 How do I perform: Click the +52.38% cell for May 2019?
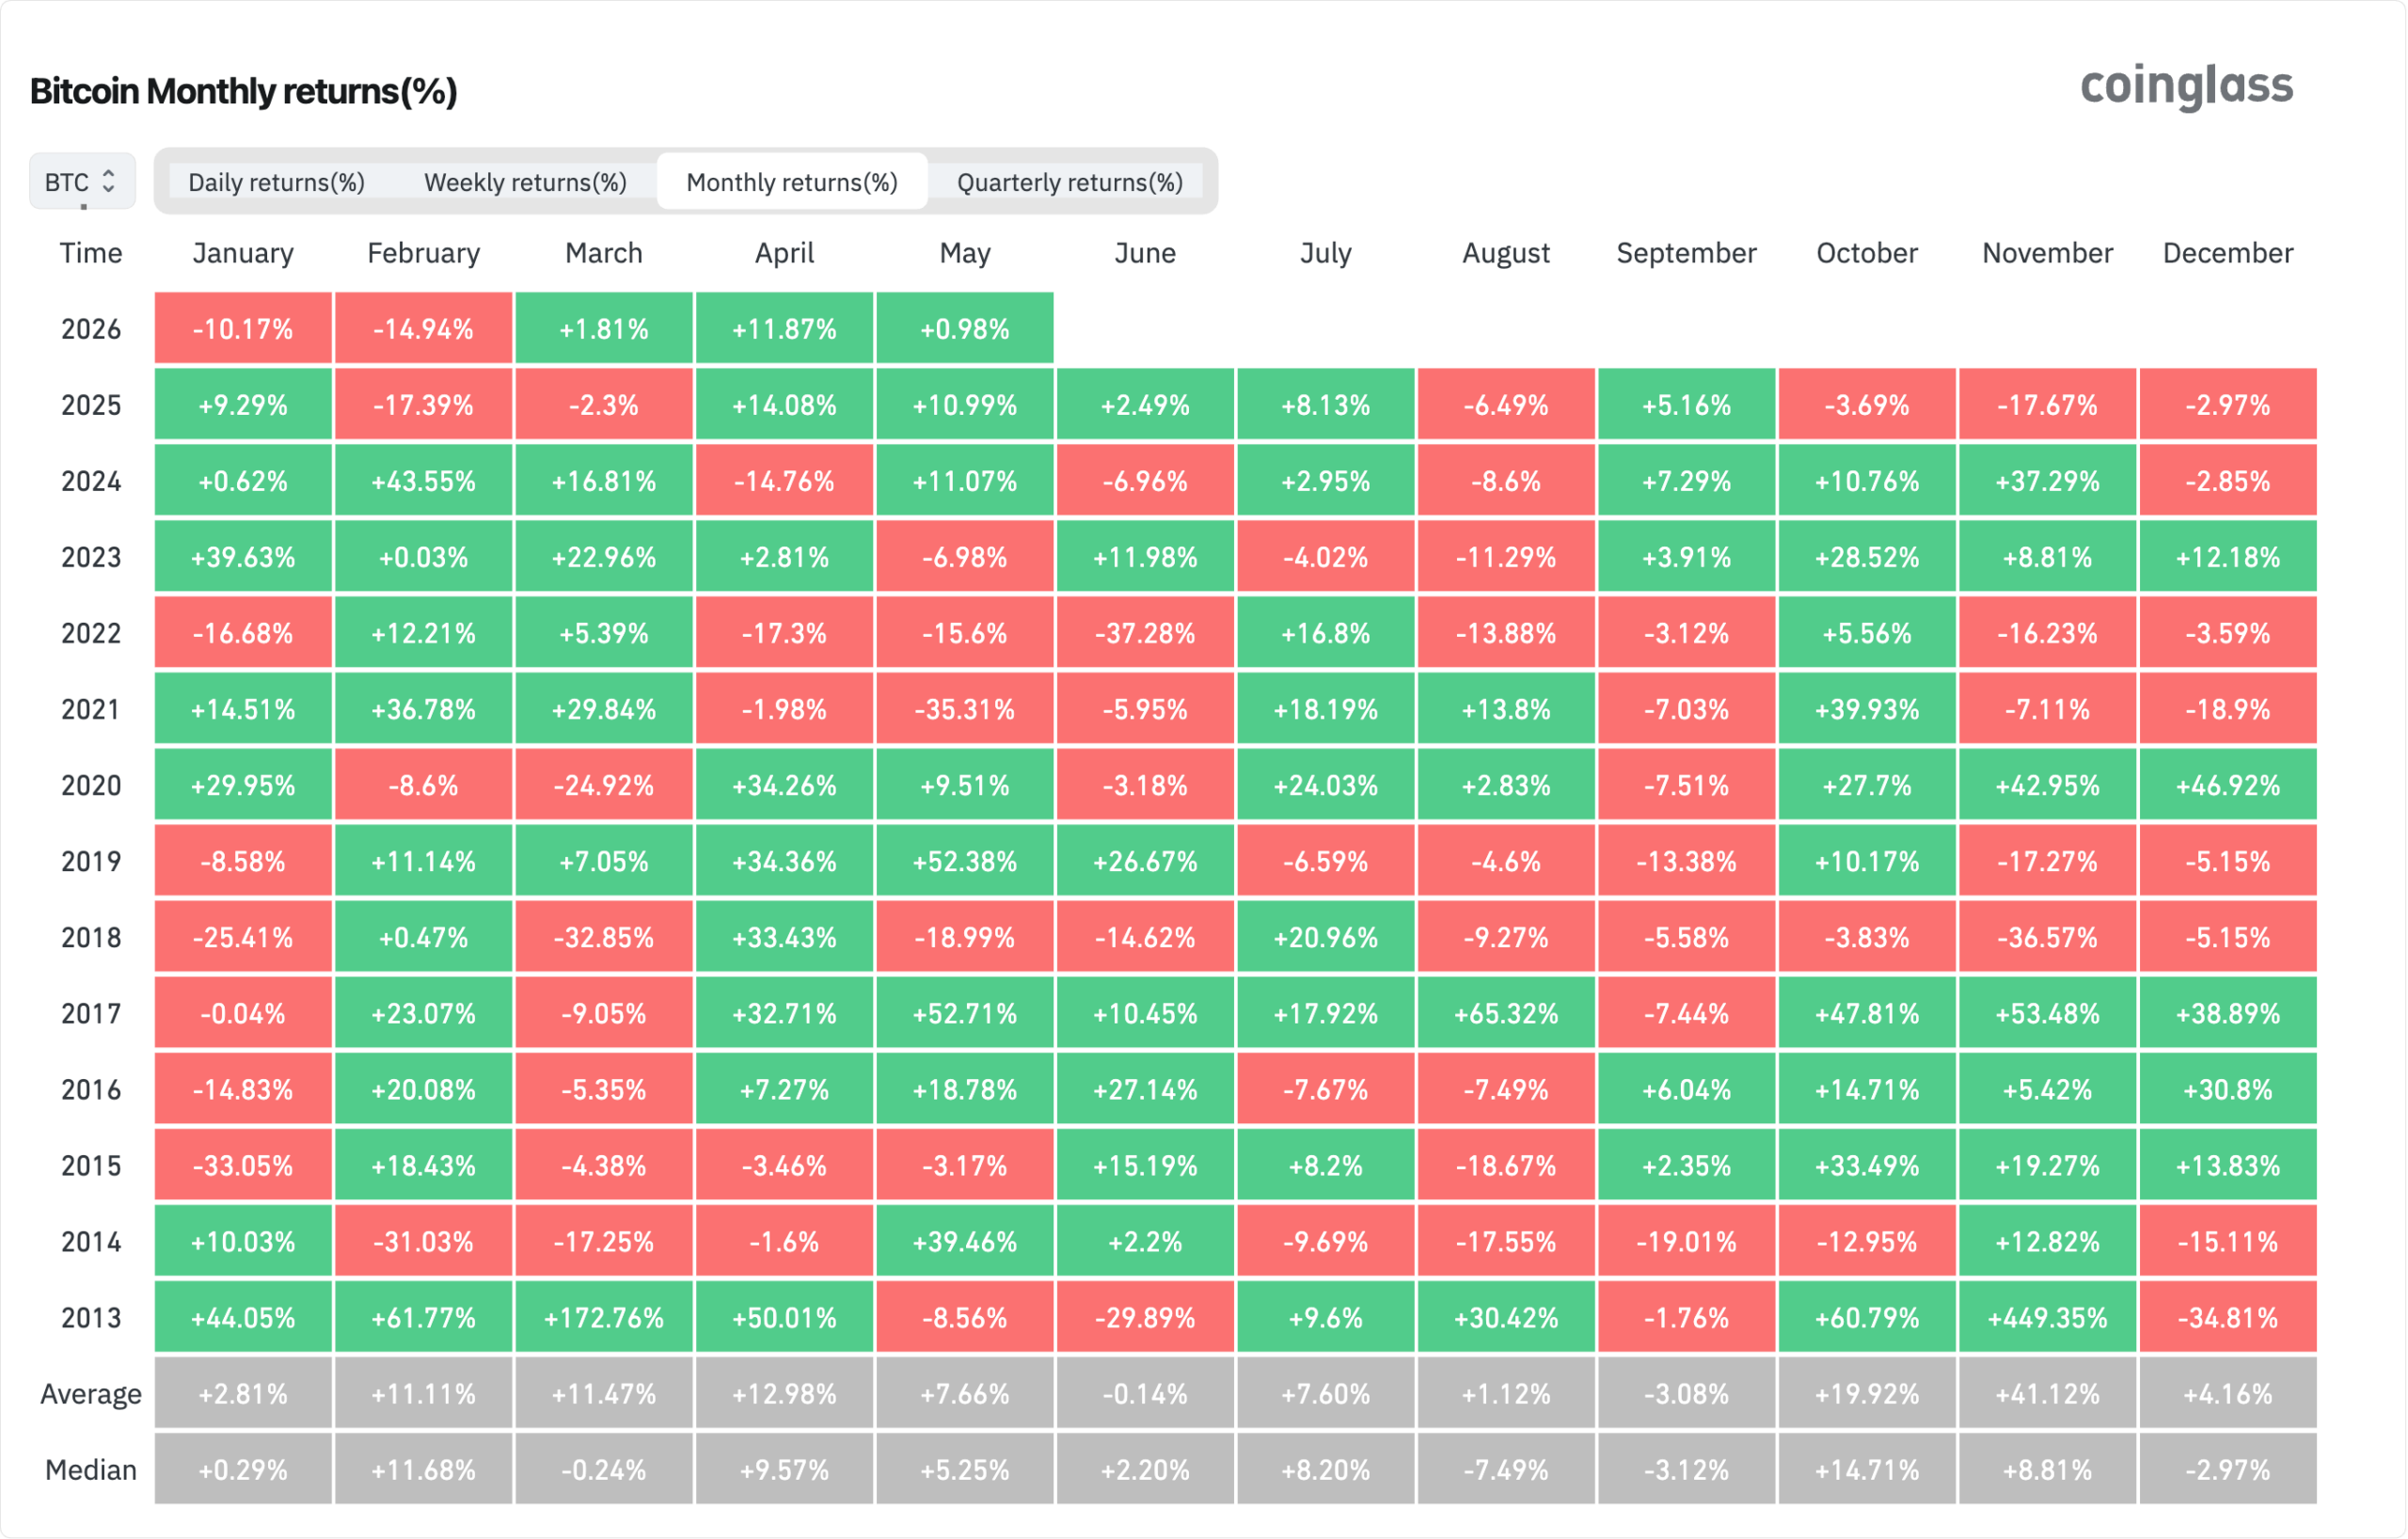[965, 860]
